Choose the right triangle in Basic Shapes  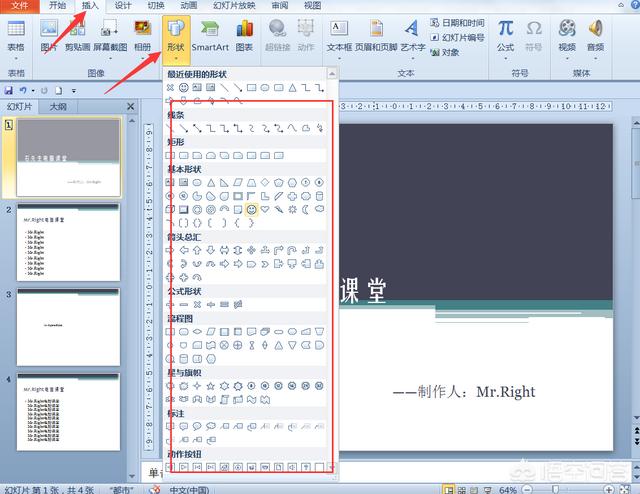(x=224, y=182)
